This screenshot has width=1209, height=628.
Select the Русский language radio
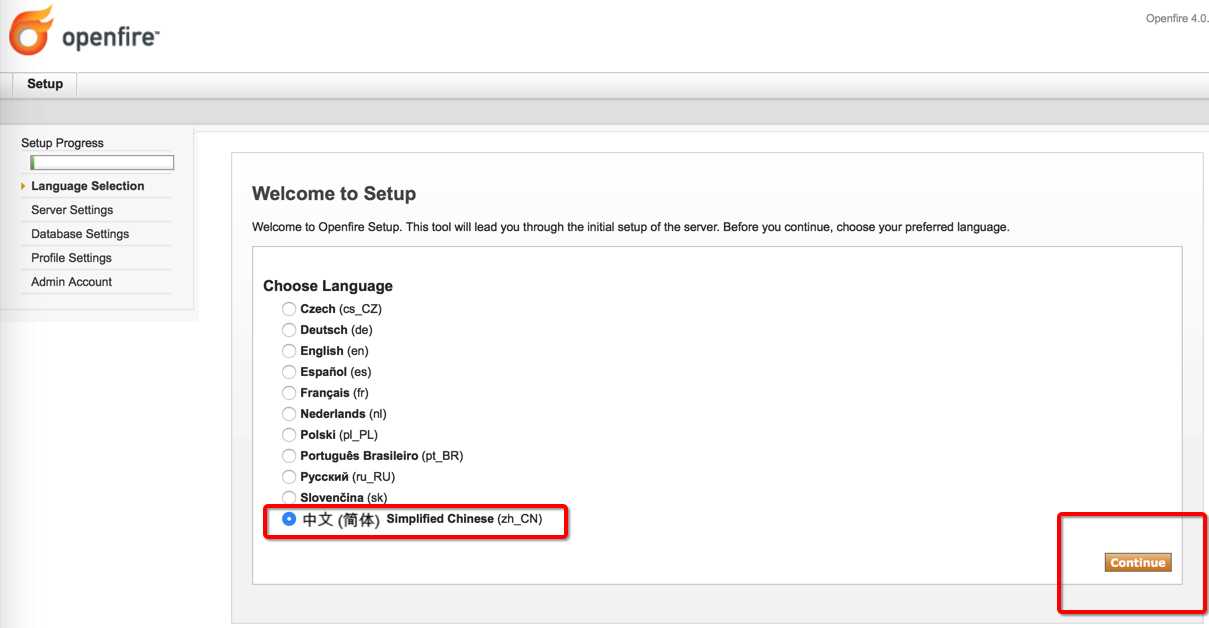[x=289, y=477]
